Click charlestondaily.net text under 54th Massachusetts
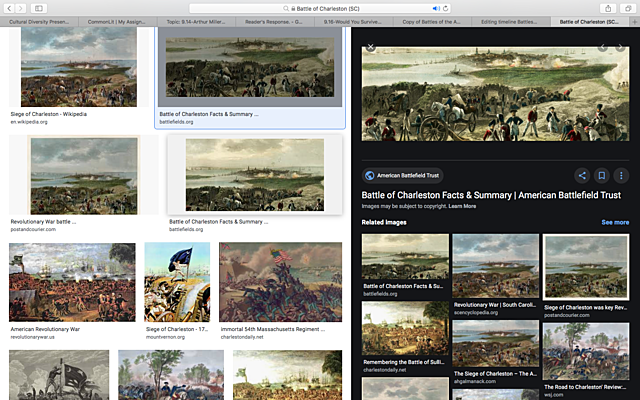The width and height of the screenshot is (640, 400). 242,337
